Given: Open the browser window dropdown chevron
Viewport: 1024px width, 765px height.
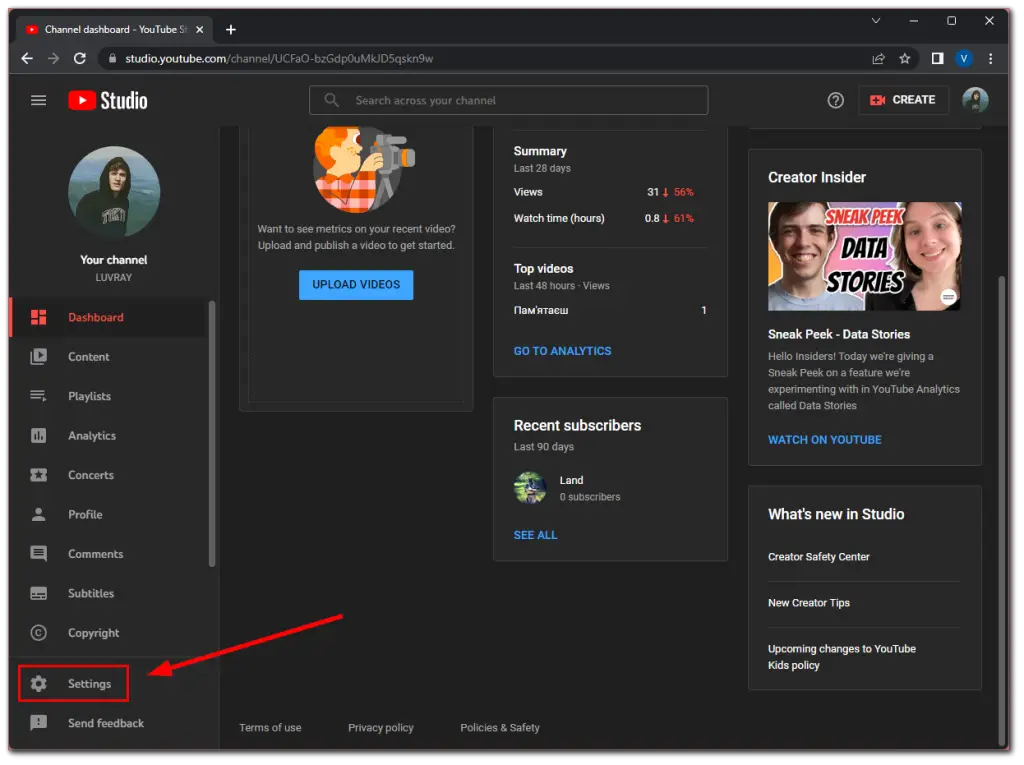Looking at the screenshot, I should (876, 20).
